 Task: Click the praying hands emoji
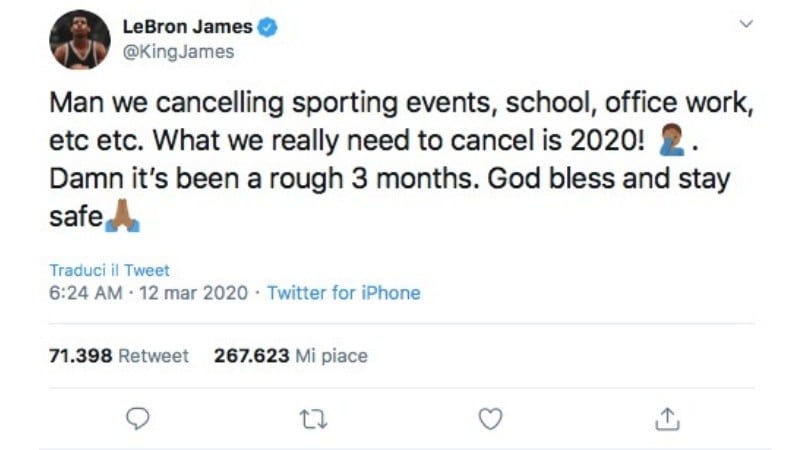pyautogui.click(x=122, y=216)
